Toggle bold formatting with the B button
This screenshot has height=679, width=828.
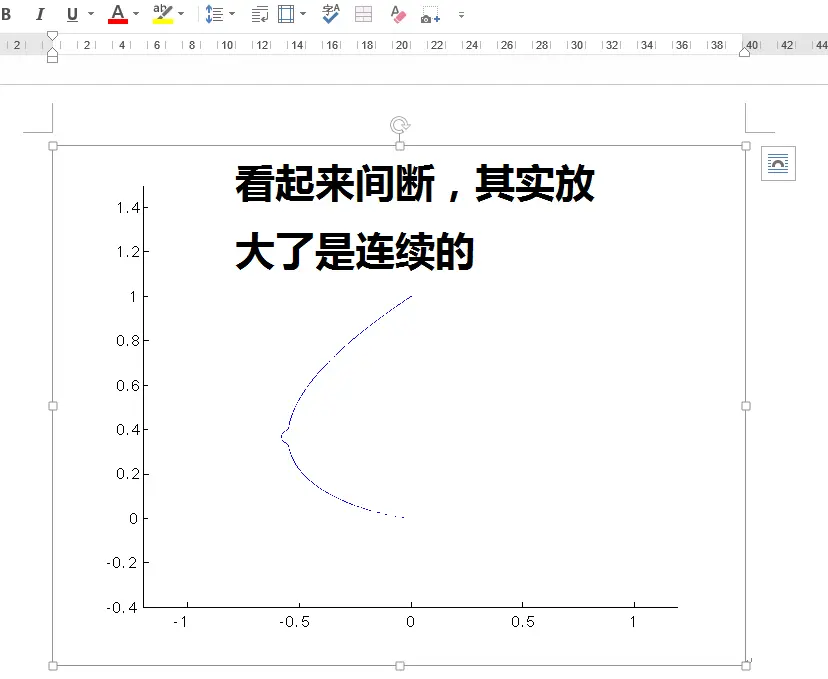point(6,14)
